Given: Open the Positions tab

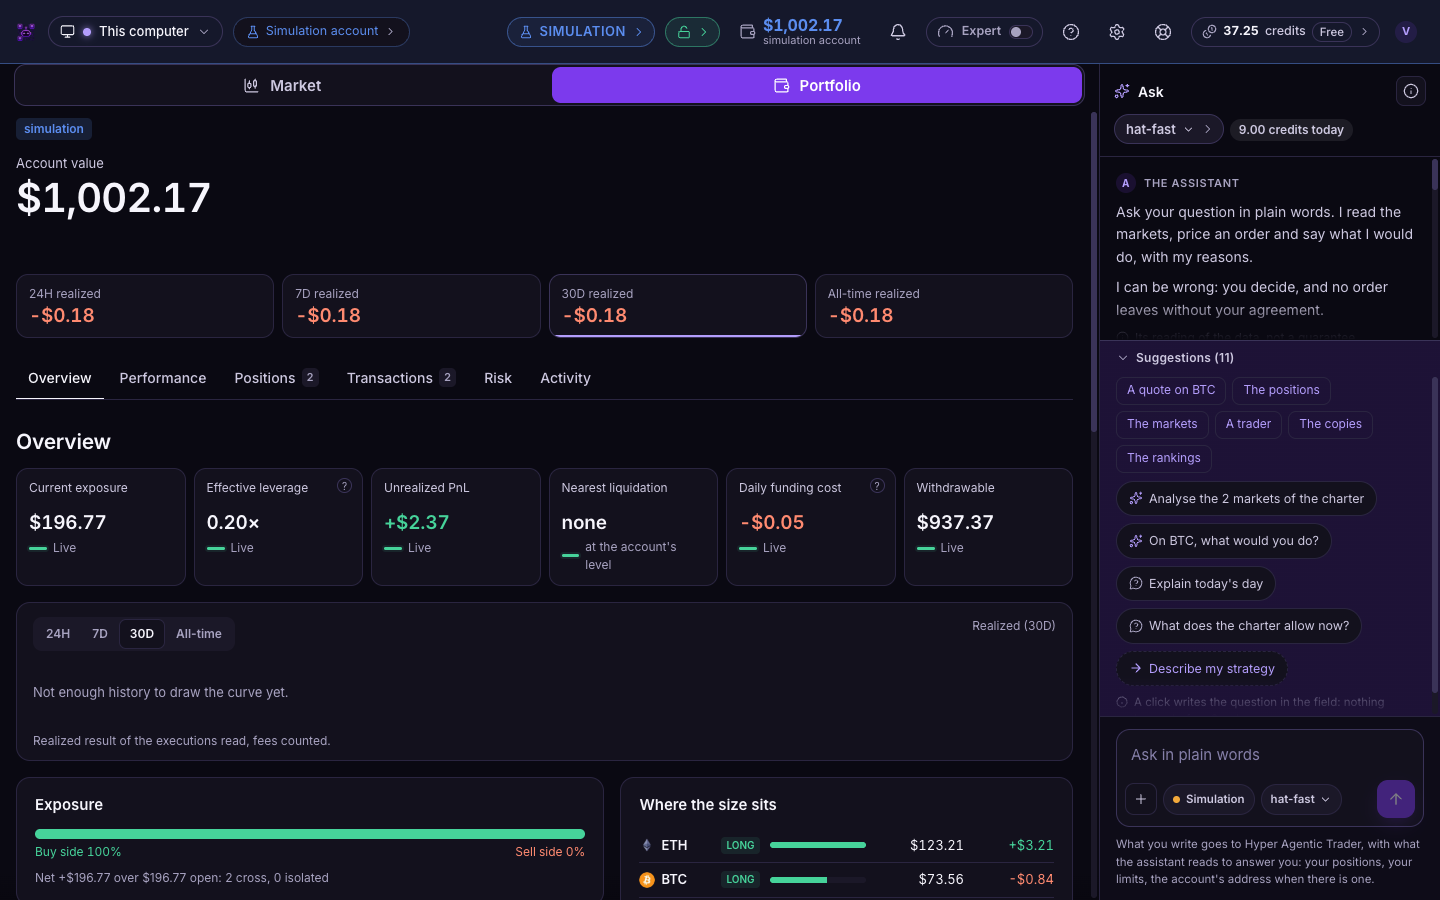Looking at the screenshot, I should click(x=276, y=378).
